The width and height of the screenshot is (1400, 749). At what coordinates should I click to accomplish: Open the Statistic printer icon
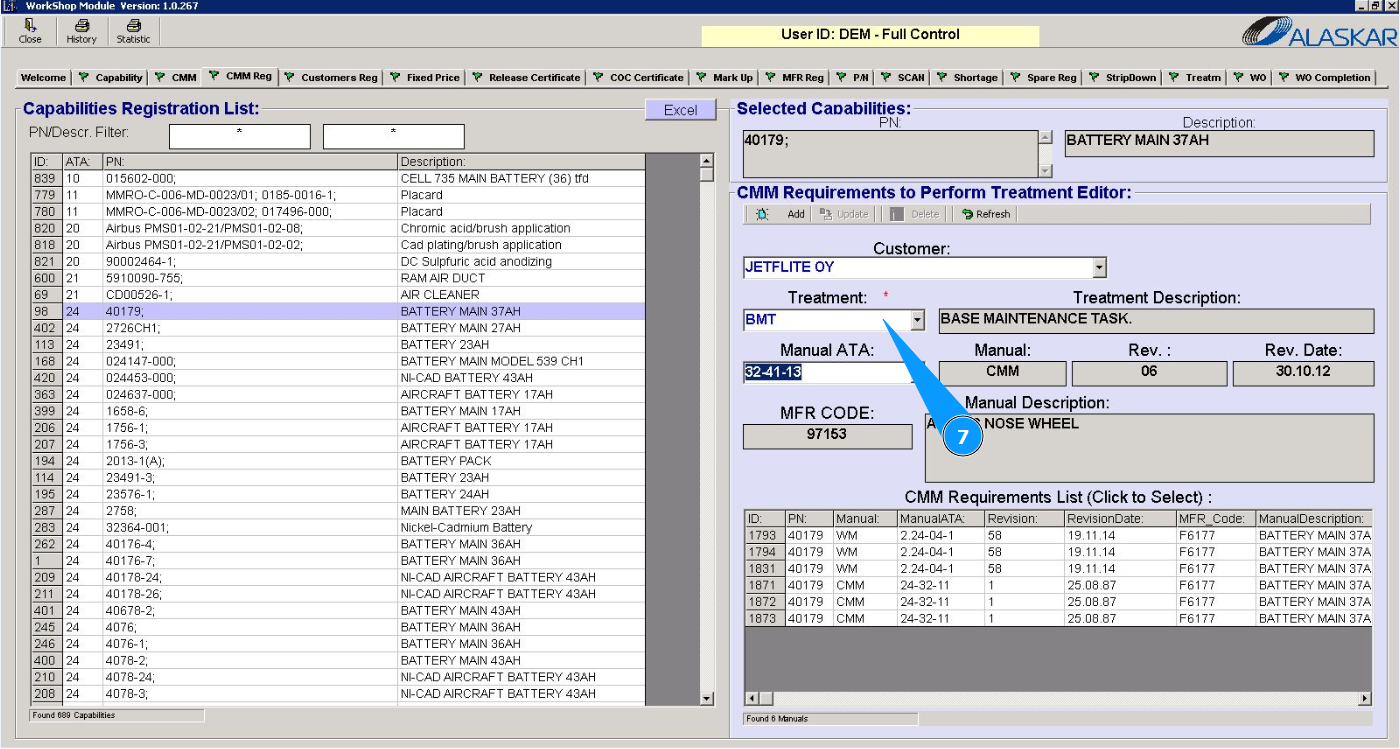point(133,26)
